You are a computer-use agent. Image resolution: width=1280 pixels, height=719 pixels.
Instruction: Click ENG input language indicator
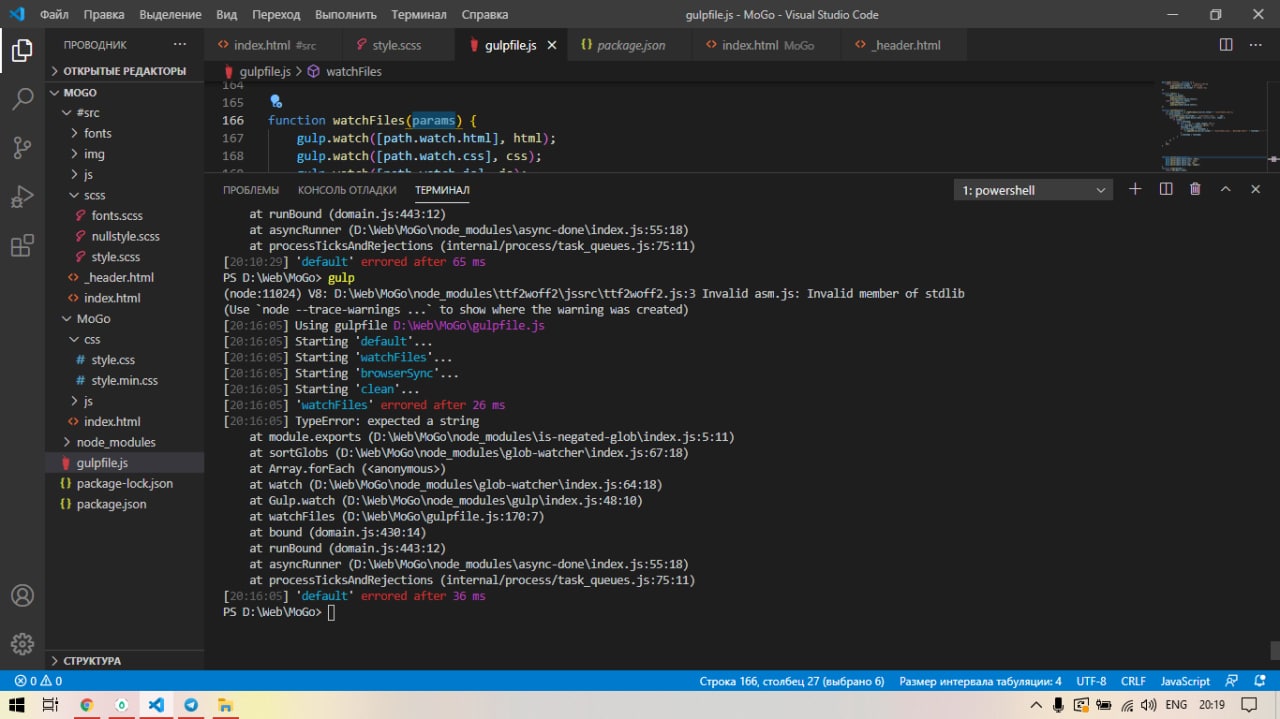[x=1176, y=705]
